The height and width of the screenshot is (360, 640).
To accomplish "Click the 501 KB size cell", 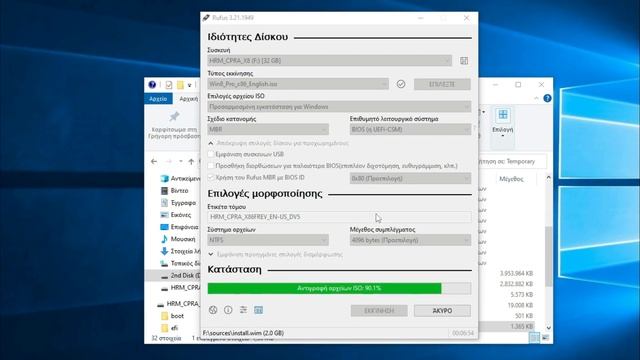I will tap(524, 316).
